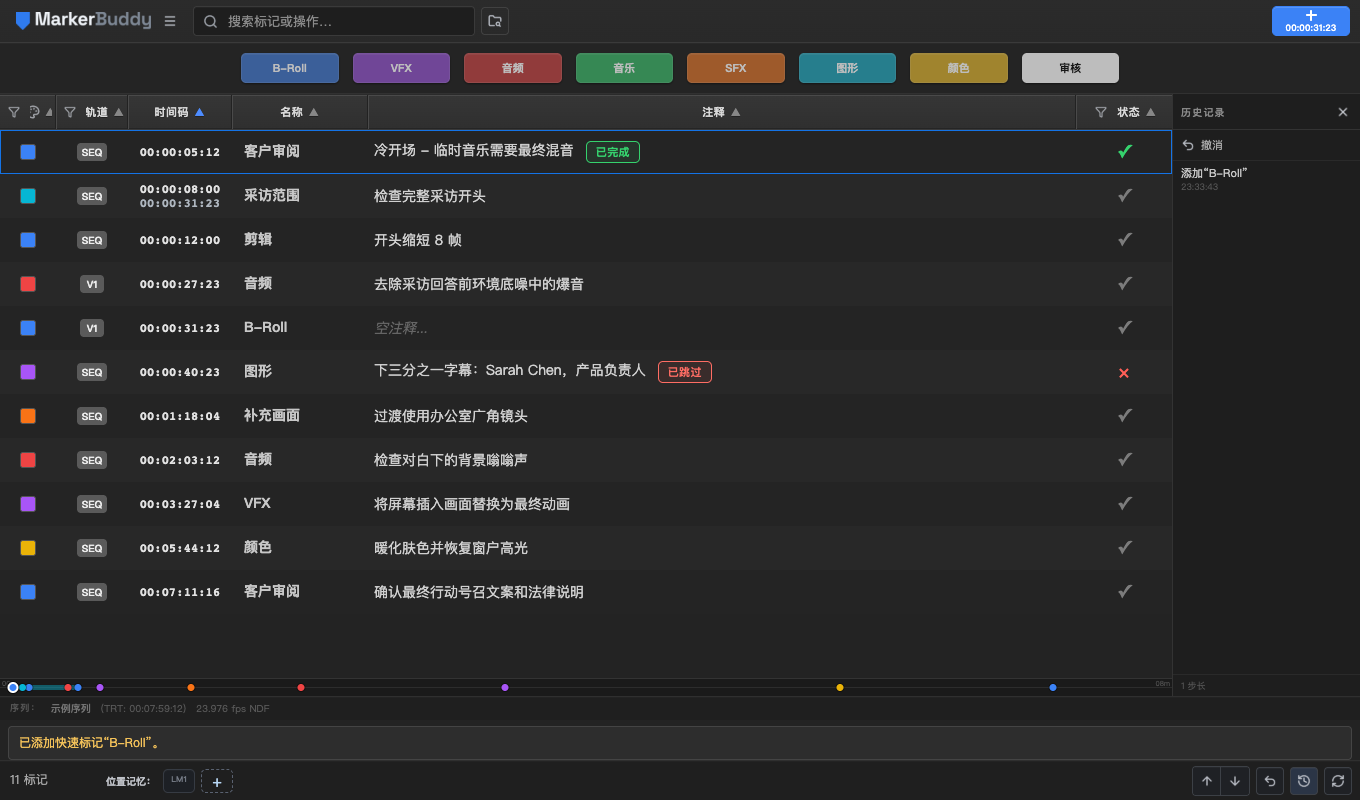
Task: Toggle status checkmark for 颜色 row
Action: click(1125, 548)
